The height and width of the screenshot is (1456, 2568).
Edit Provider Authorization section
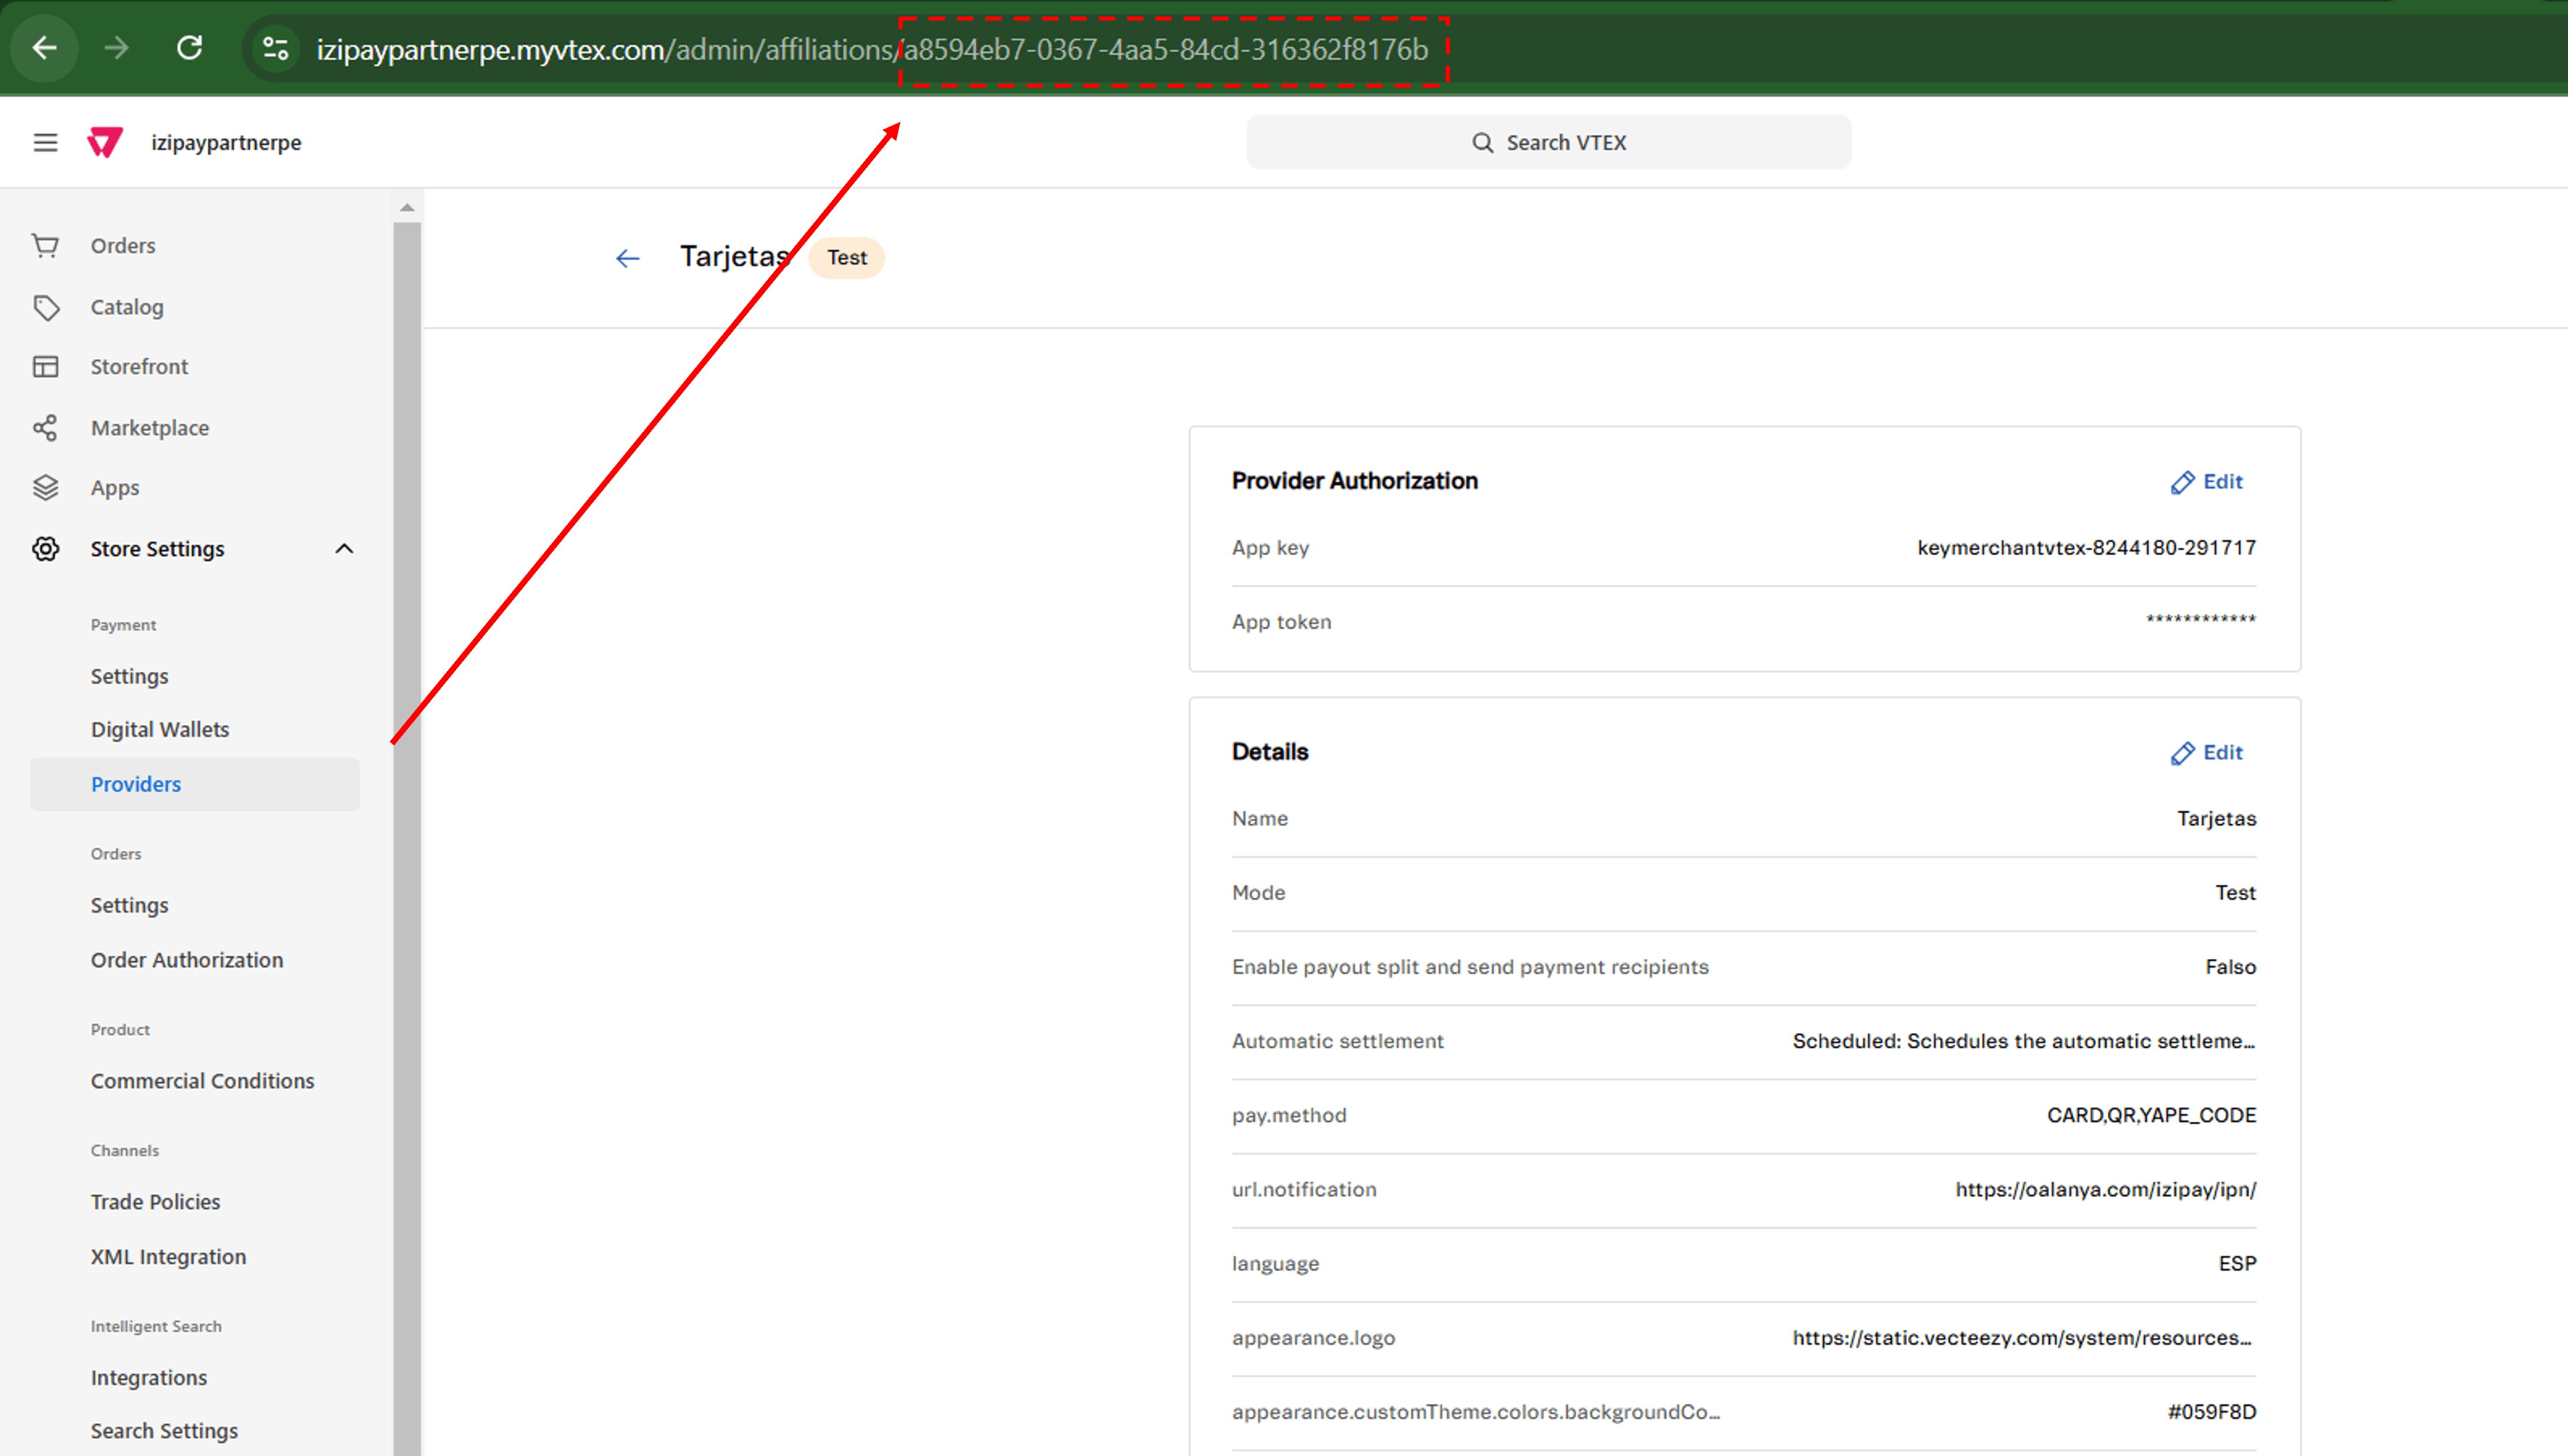(x=2206, y=481)
